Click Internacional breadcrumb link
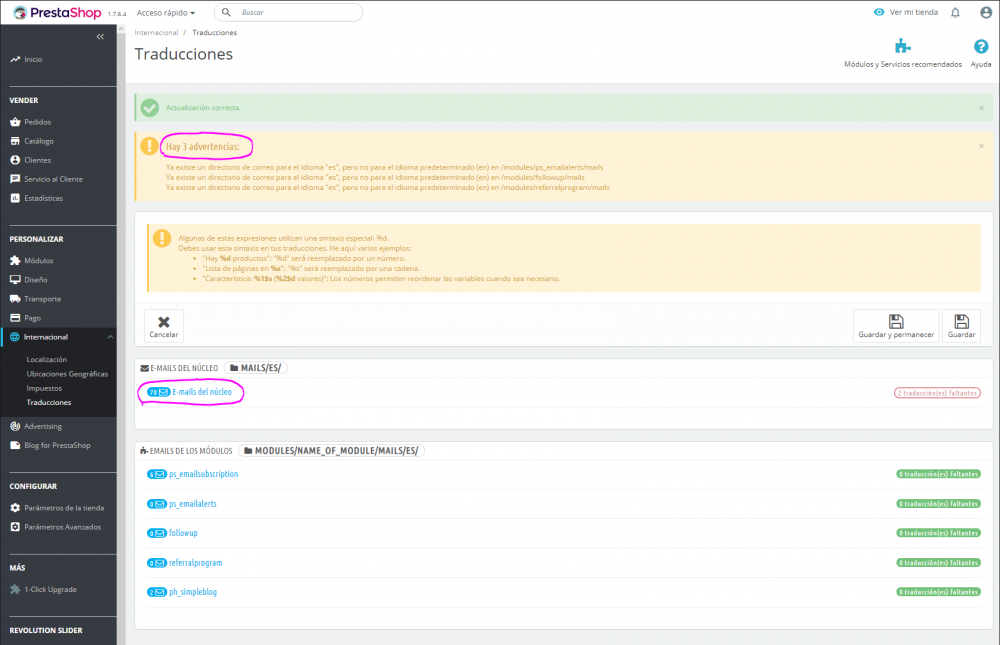This screenshot has height=645, width=1000. [x=156, y=33]
